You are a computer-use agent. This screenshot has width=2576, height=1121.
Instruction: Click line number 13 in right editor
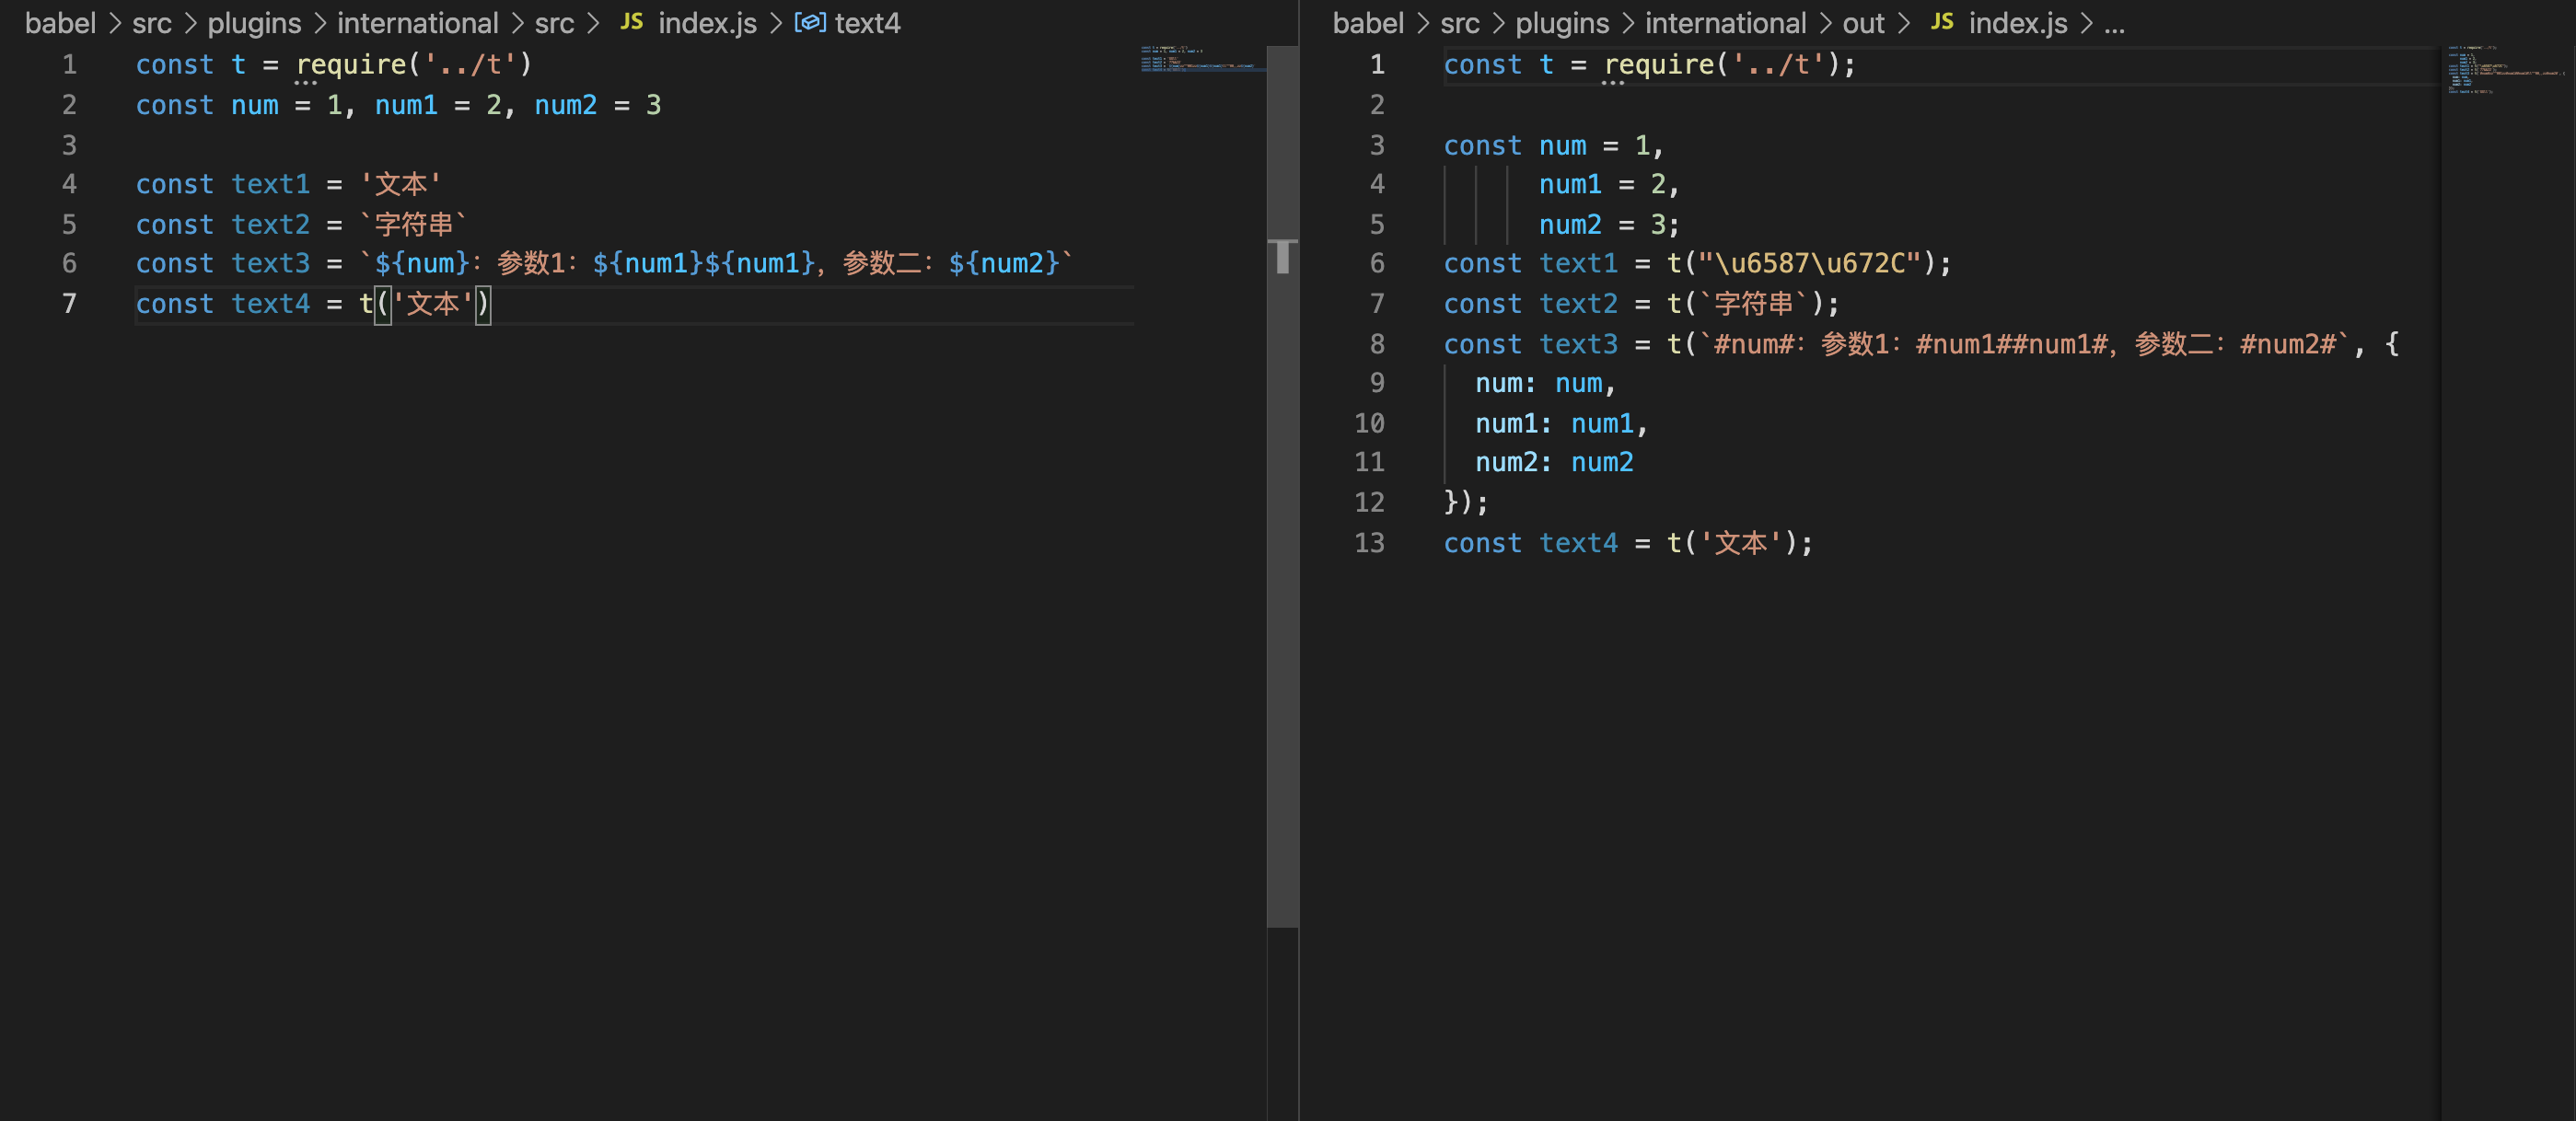(x=1368, y=543)
